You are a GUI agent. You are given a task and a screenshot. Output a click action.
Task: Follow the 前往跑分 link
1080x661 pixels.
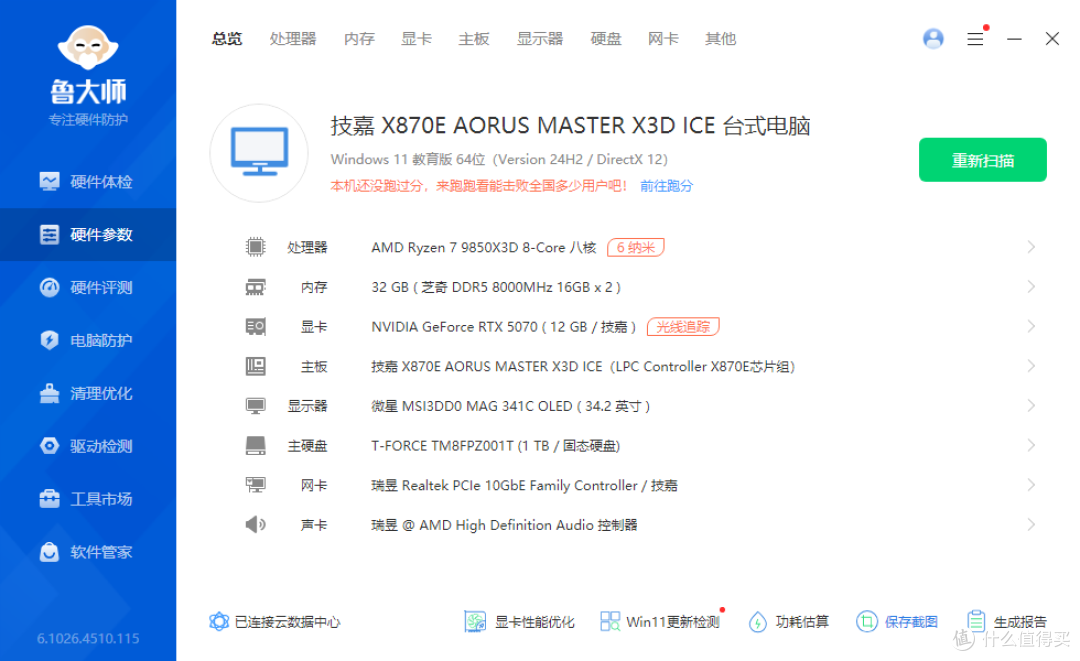point(666,186)
